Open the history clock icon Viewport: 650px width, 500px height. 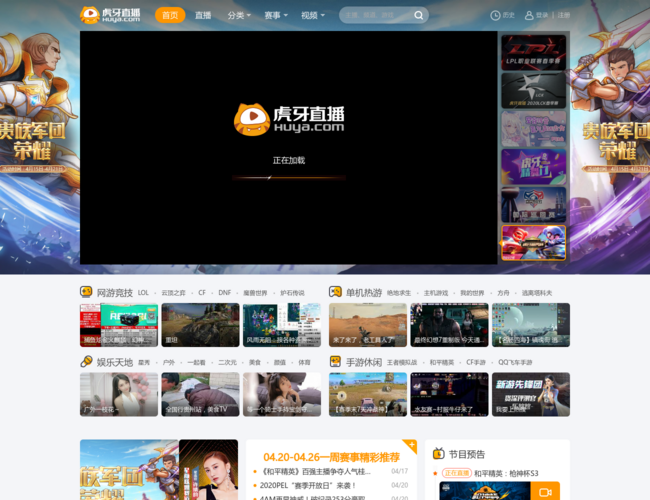tap(495, 15)
